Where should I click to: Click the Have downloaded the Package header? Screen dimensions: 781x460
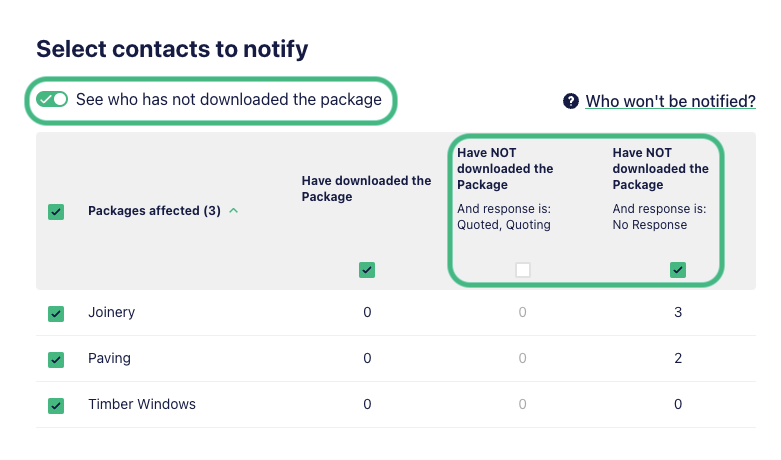point(366,188)
